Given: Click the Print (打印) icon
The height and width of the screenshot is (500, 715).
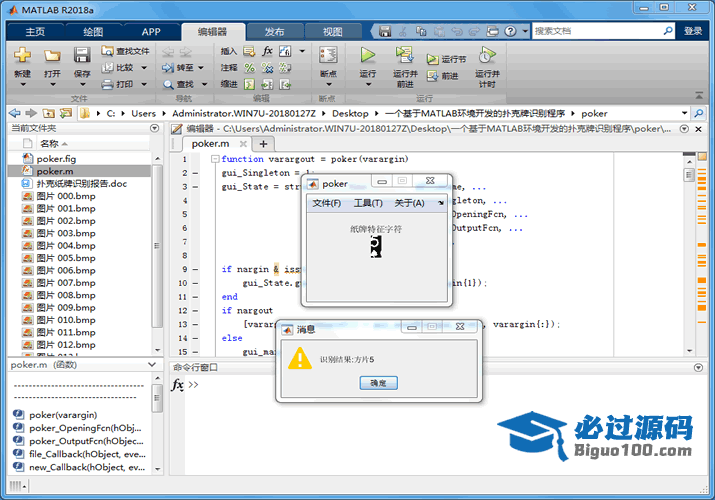Looking at the screenshot, I should point(108,84).
